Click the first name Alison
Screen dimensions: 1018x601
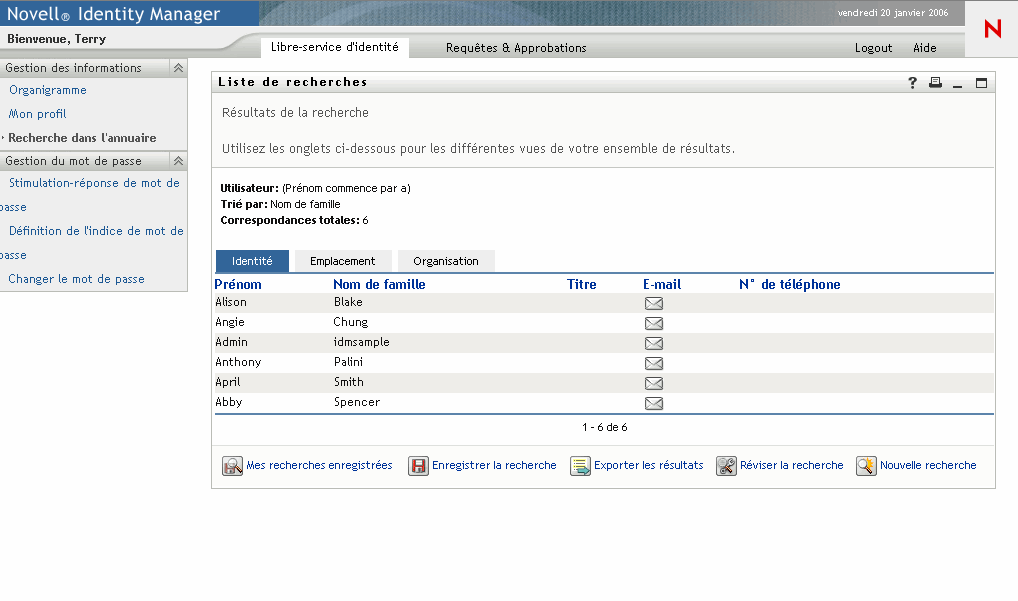[230, 302]
